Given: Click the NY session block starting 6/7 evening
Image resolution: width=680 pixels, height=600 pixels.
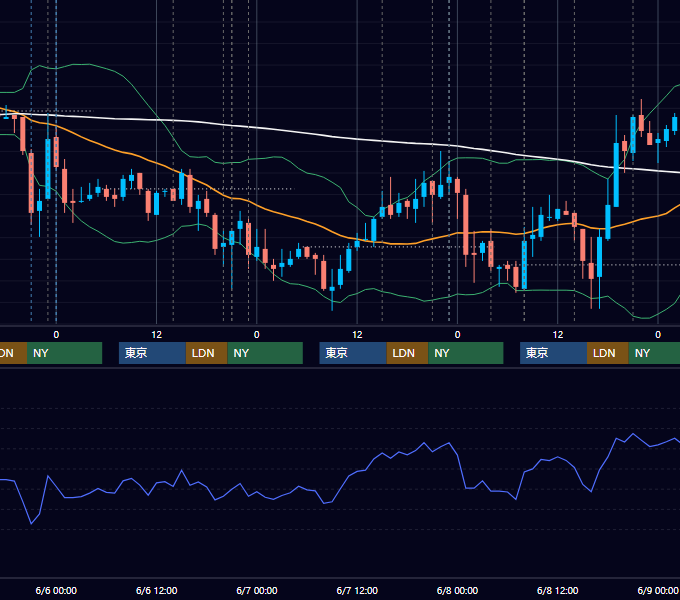Looking at the screenshot, I should [466, 353].
